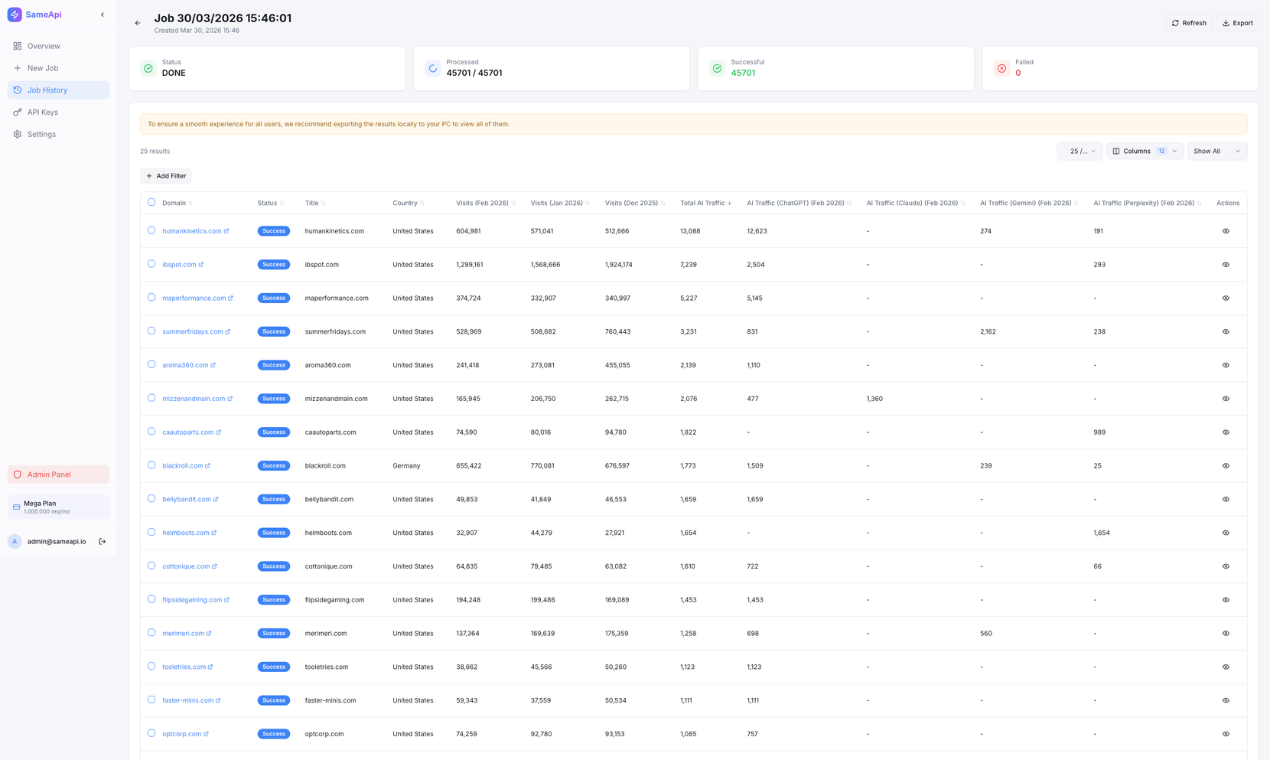View details eye icon for bellybandit.com row
Screen dimensions: 1270x760
coord(1226,499)
